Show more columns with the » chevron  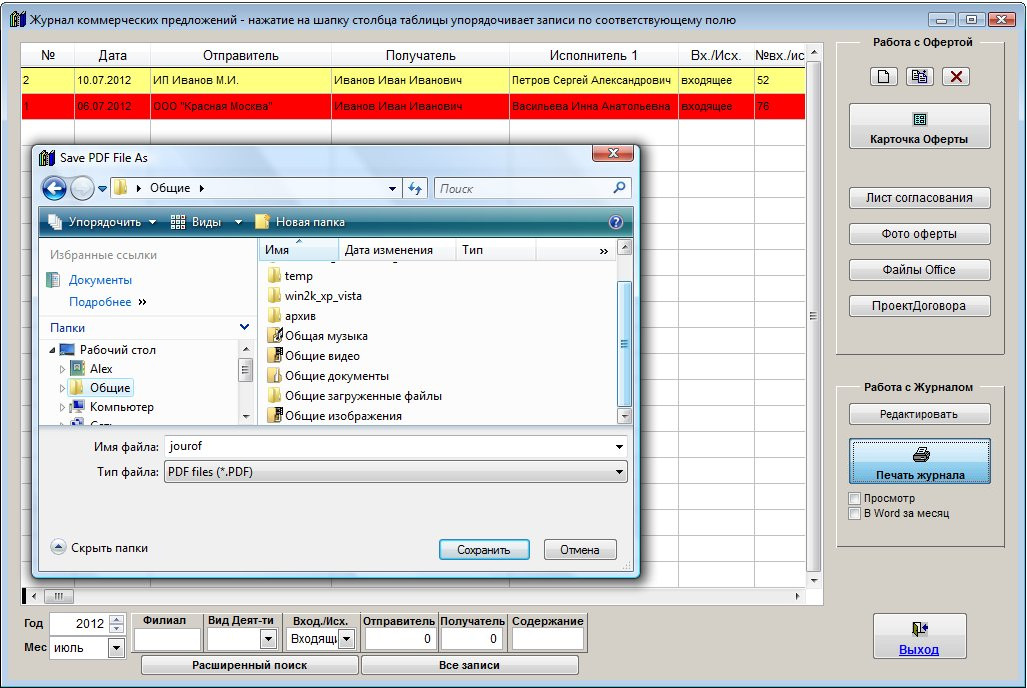[603, 251]
